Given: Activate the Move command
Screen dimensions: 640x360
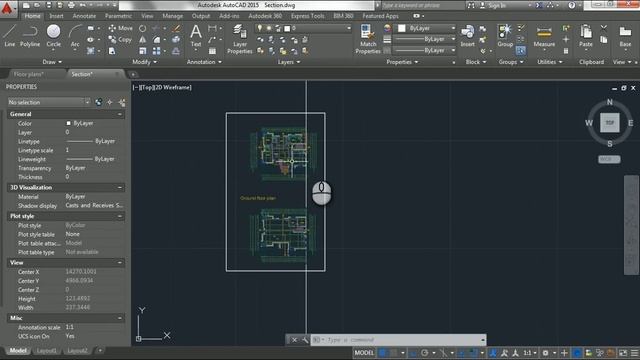Looking at the screenshot, I should coord(120,28).
